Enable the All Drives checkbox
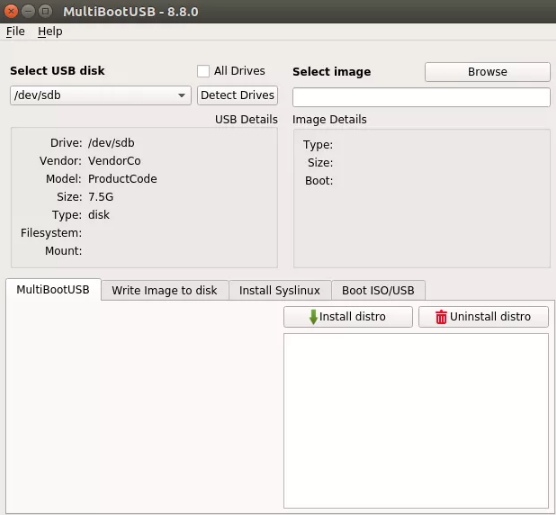Screen dimensions: 556x515 203,71
